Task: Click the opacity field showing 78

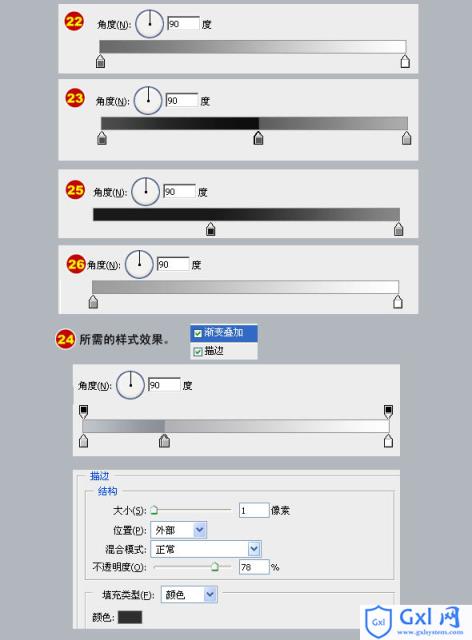Action: click(x=254, y=567)
